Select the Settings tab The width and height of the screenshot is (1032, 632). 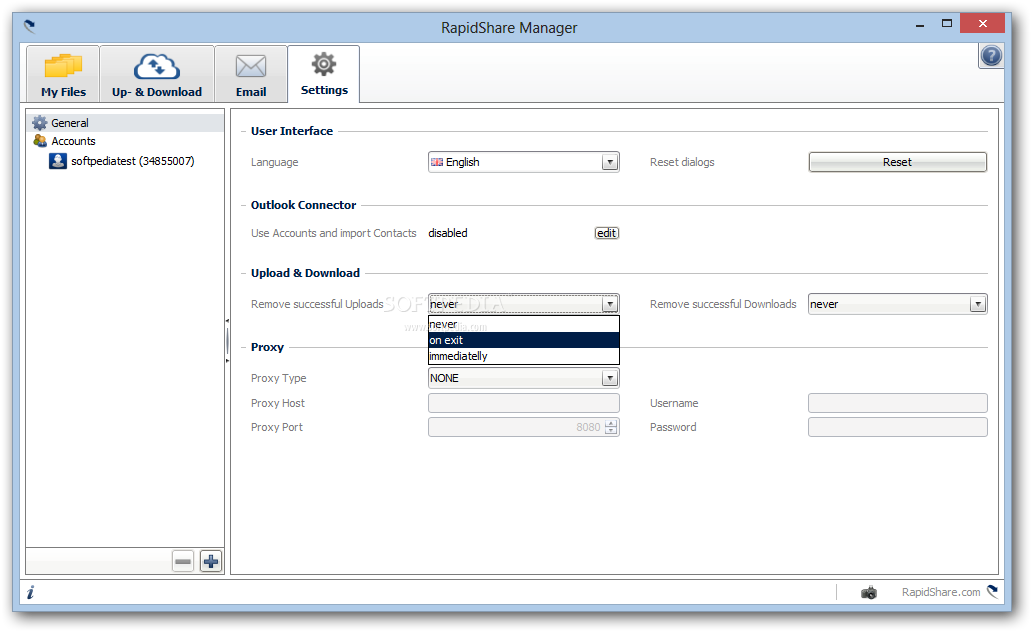[324, 74]
